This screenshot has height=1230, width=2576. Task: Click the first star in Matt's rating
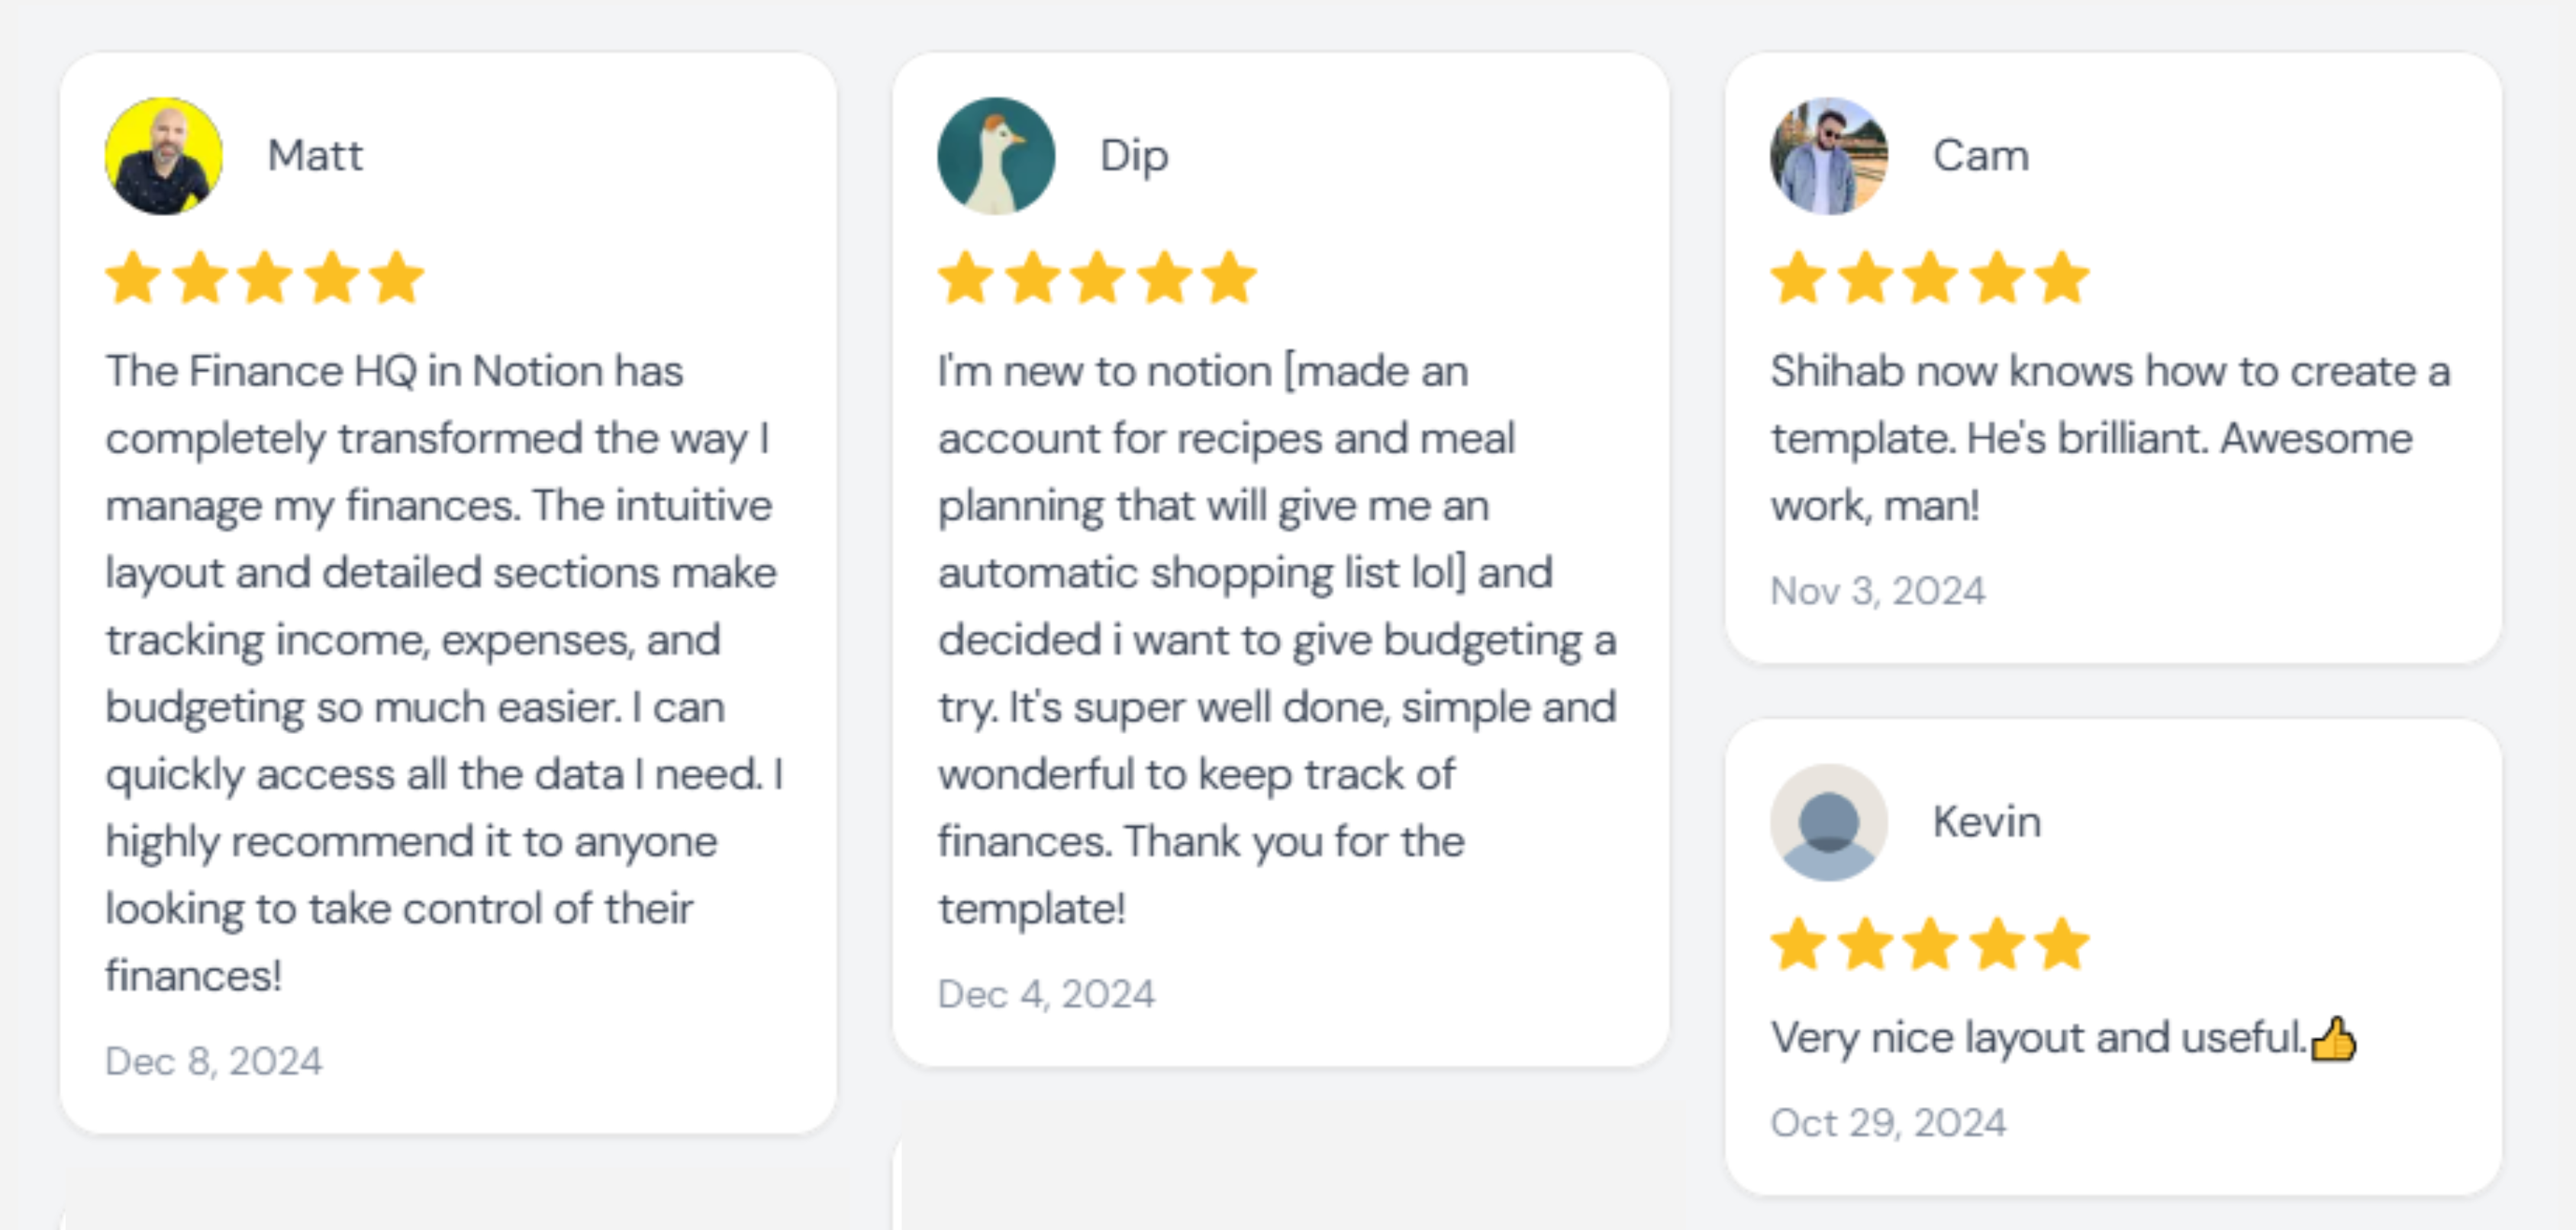(134, 278)
